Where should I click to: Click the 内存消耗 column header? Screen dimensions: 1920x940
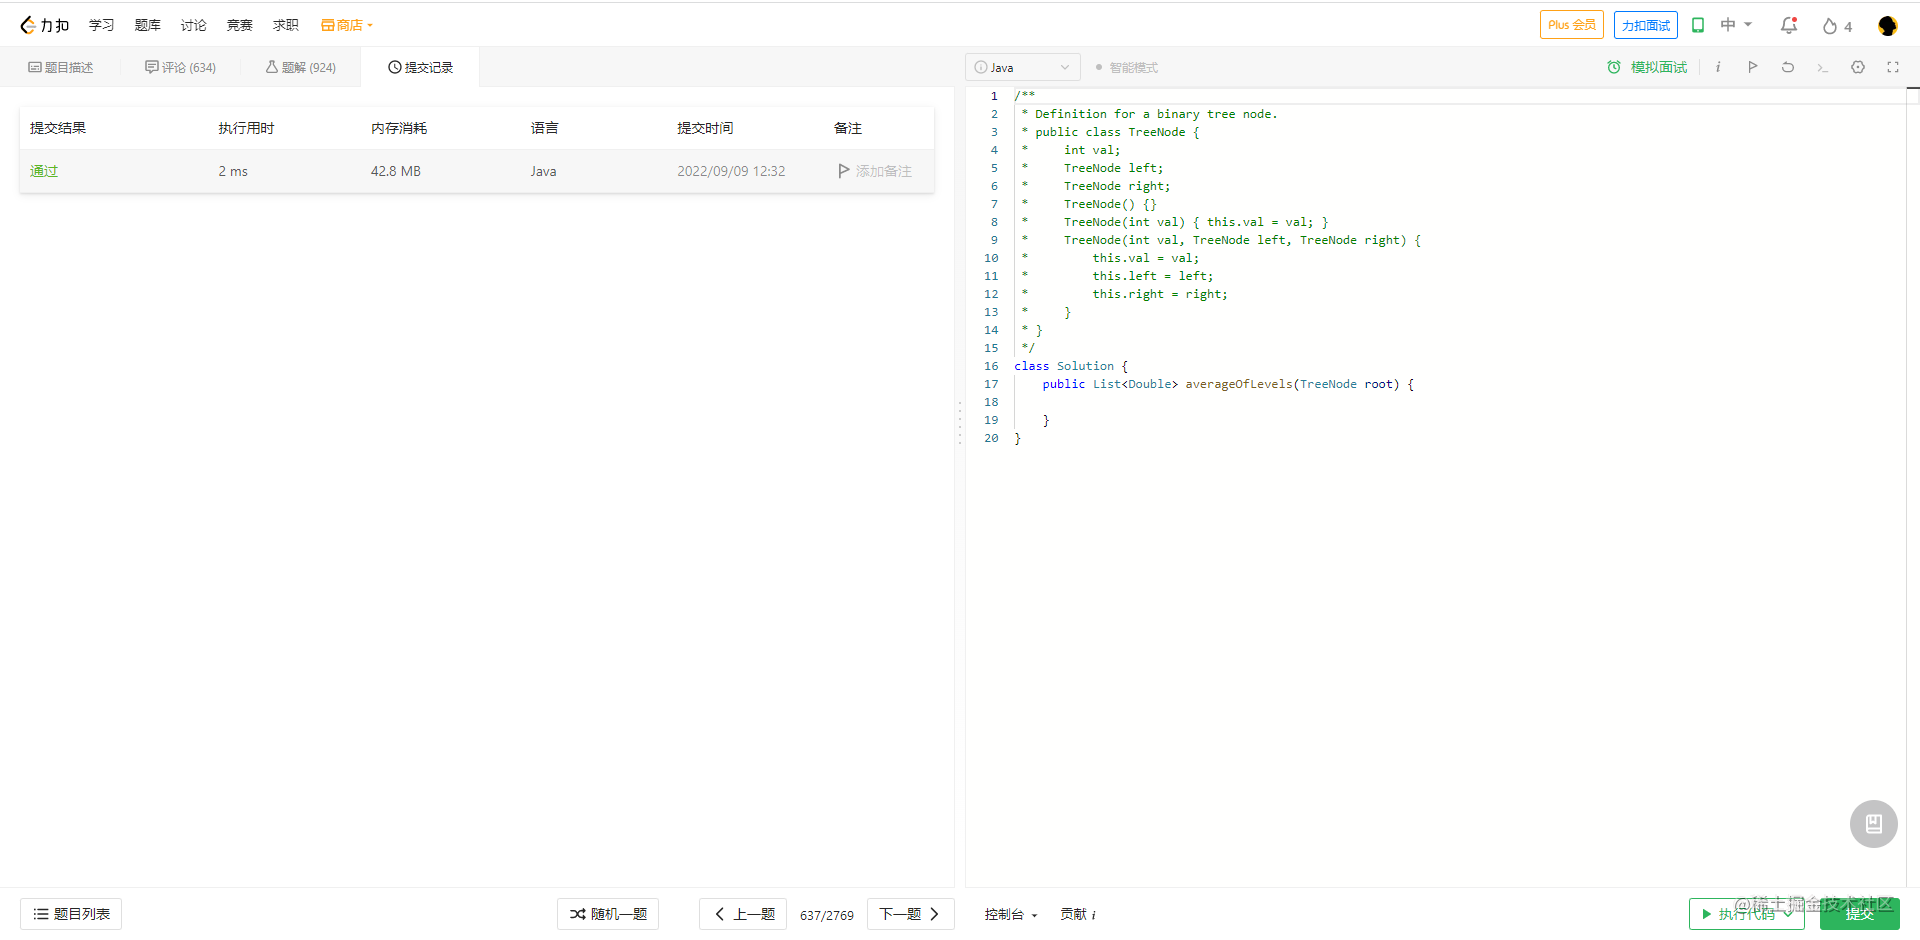pyautogui.click(x=399, y=128)
